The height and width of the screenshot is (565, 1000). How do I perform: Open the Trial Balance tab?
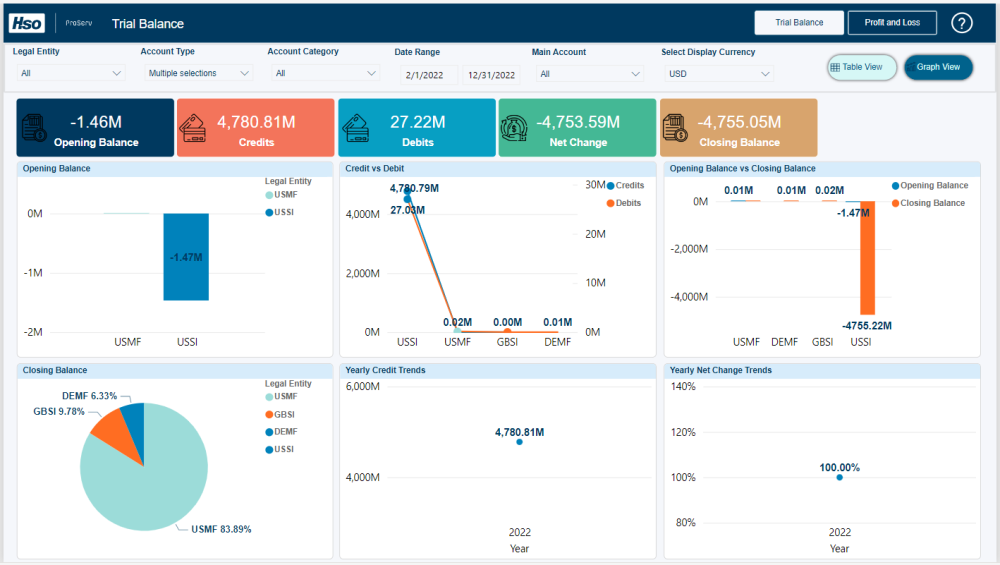799,22
